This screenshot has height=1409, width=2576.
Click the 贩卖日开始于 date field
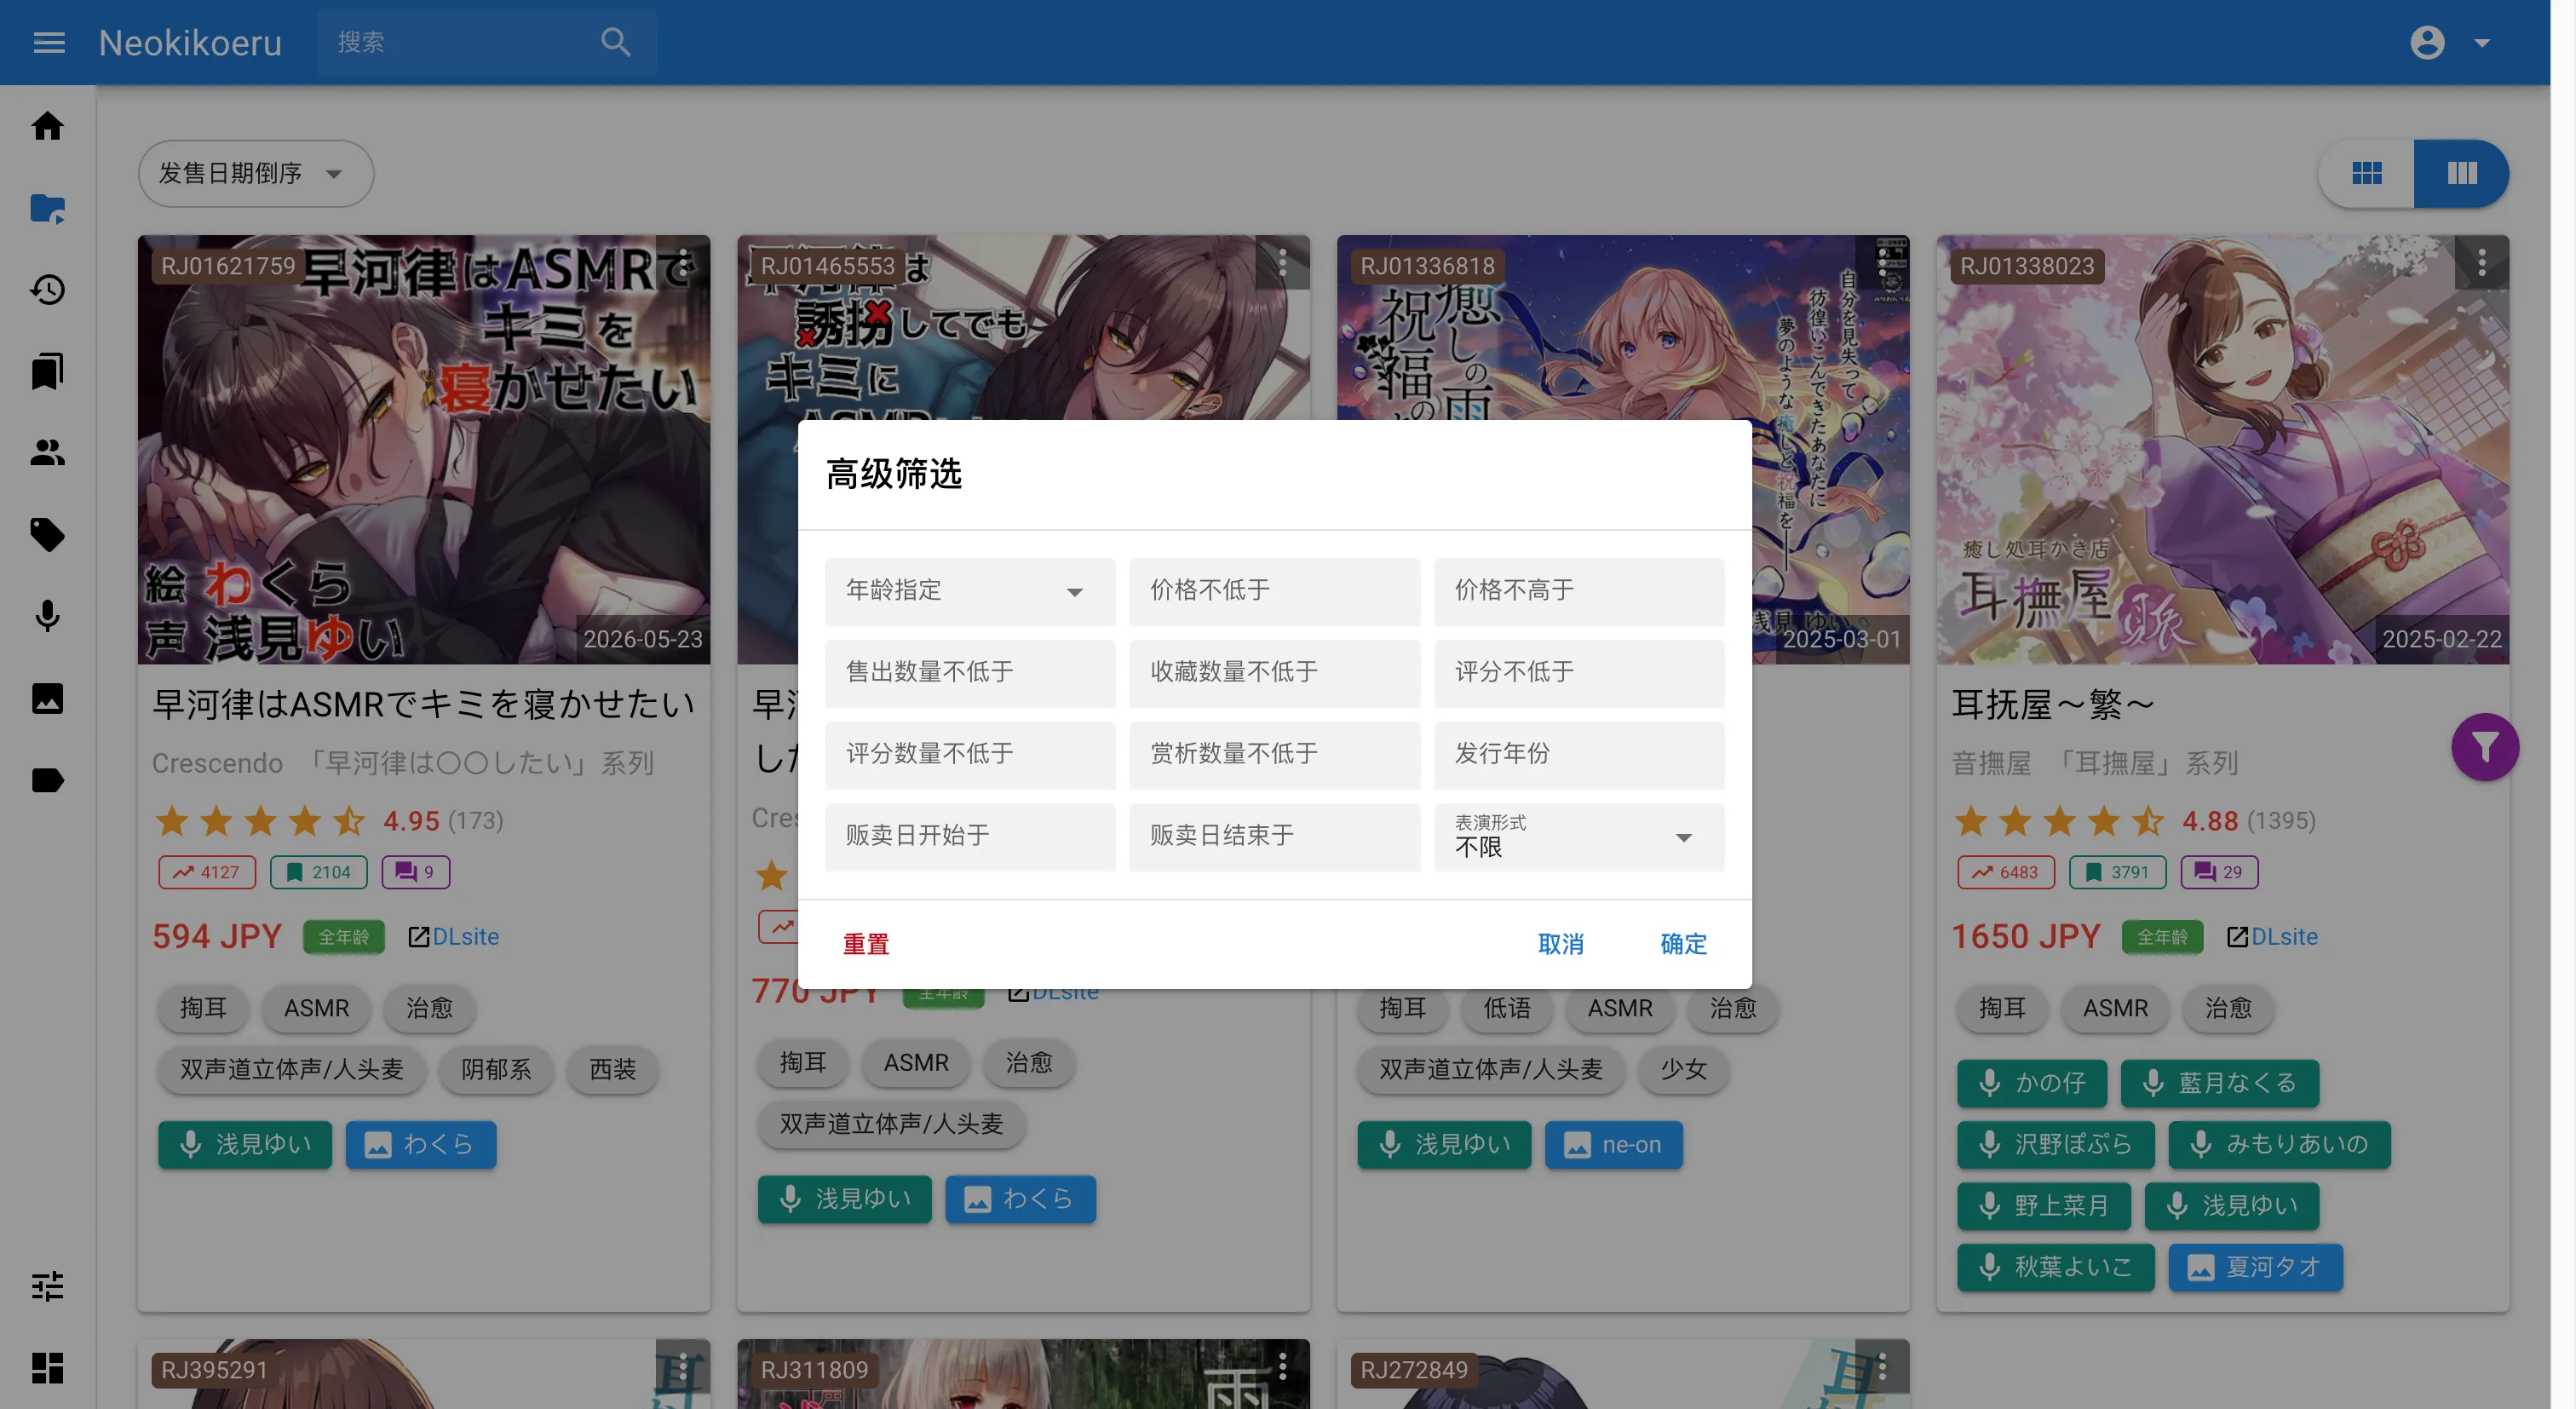(x=970, y=837)
